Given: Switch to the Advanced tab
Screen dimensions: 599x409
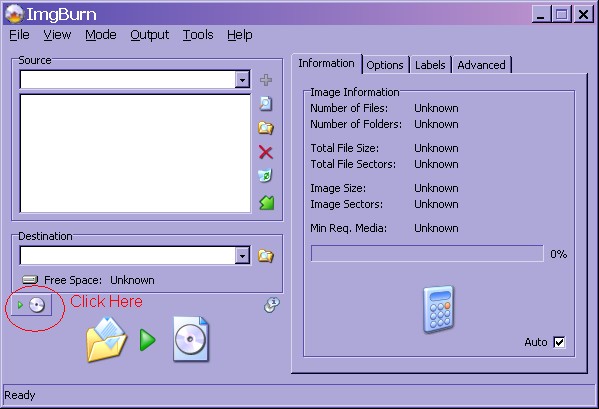Looking at the screenshot, I should pyautogui.click(x=481, y=65).
